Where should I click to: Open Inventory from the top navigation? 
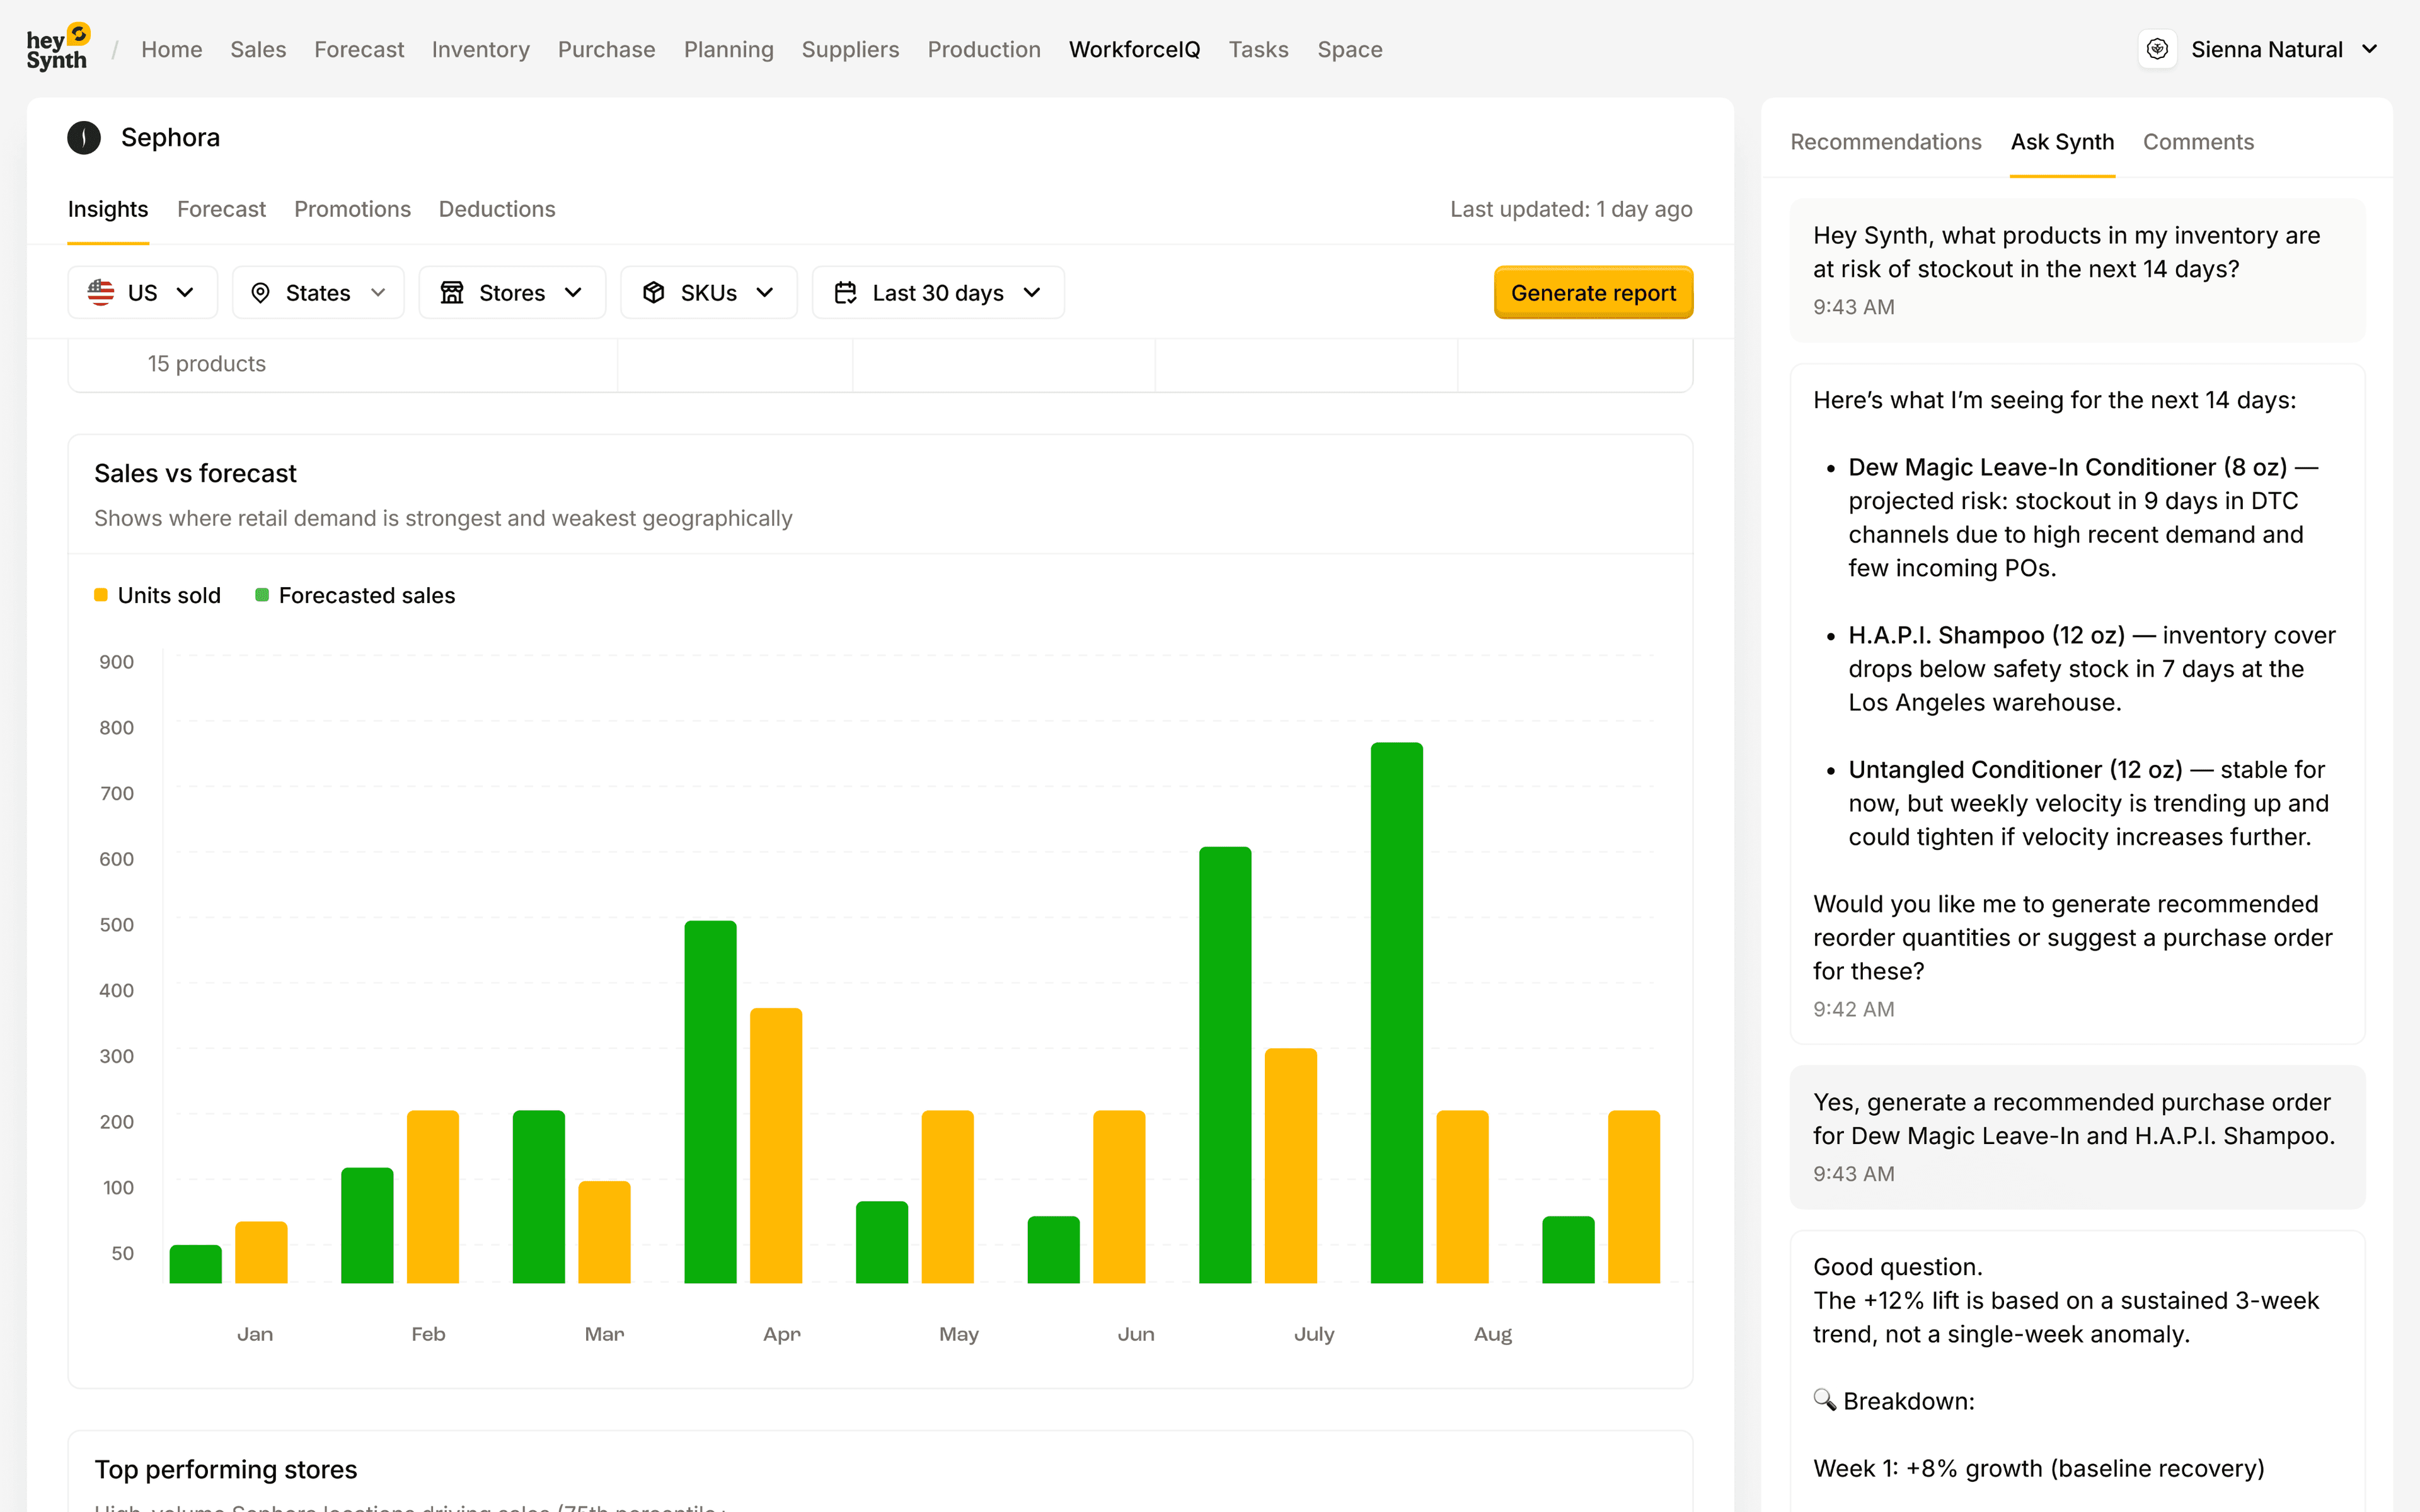tap(481, 49)
